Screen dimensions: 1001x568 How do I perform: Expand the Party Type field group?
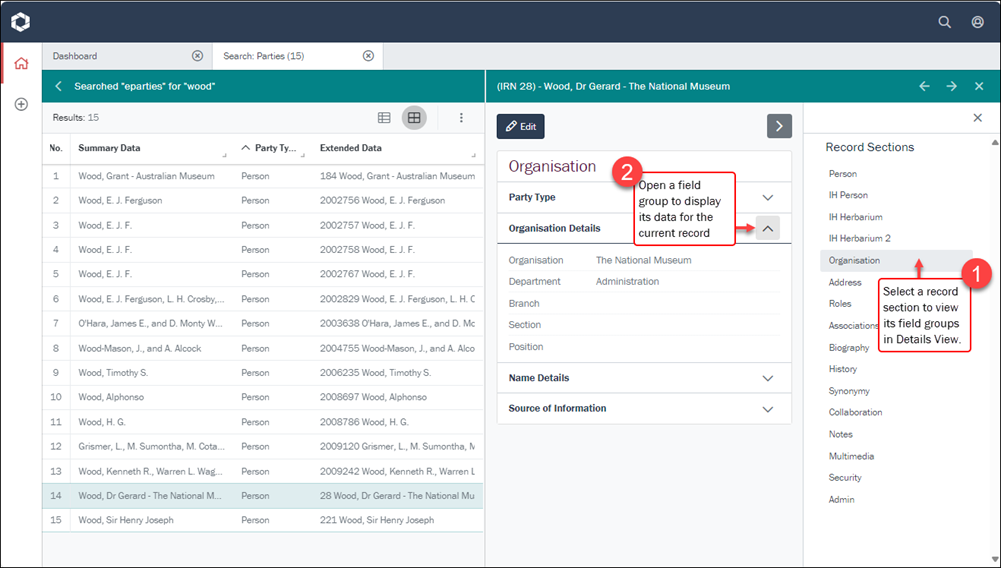click(x=767, y=198)
